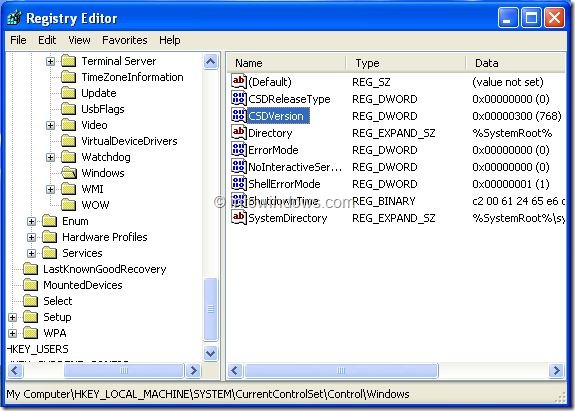Image resolution: width=575 pixels, height=411 pixels.
Task: Select the HKEY_USERS root key
Action: click(38, 349)
